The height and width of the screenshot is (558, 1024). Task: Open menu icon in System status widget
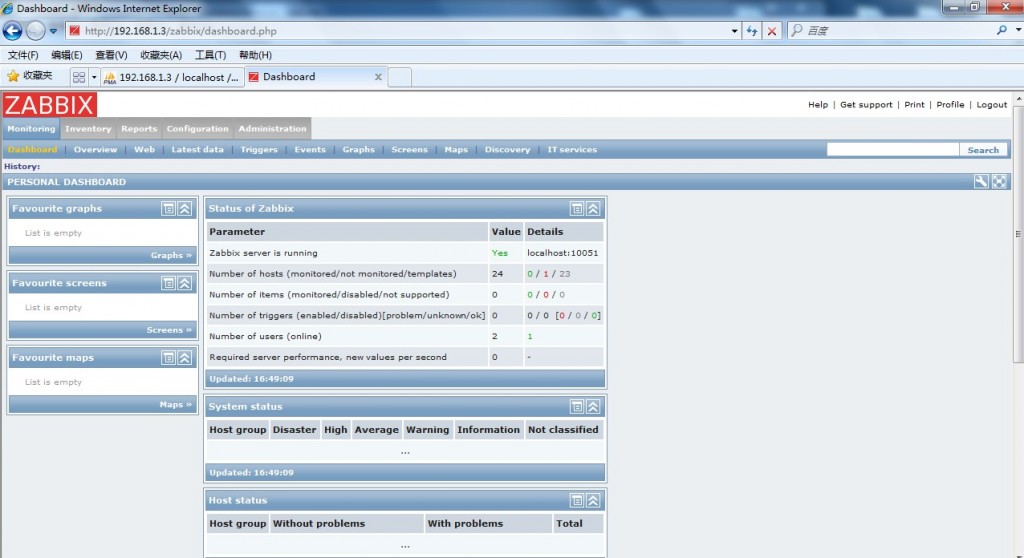pyautogui.click(x=577, y=406)
